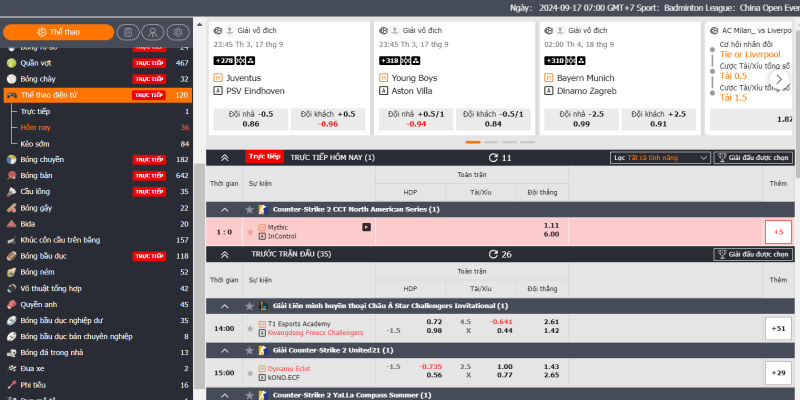Click the +51 more markets button
This screenshot has width=800, height=400.
777,328
